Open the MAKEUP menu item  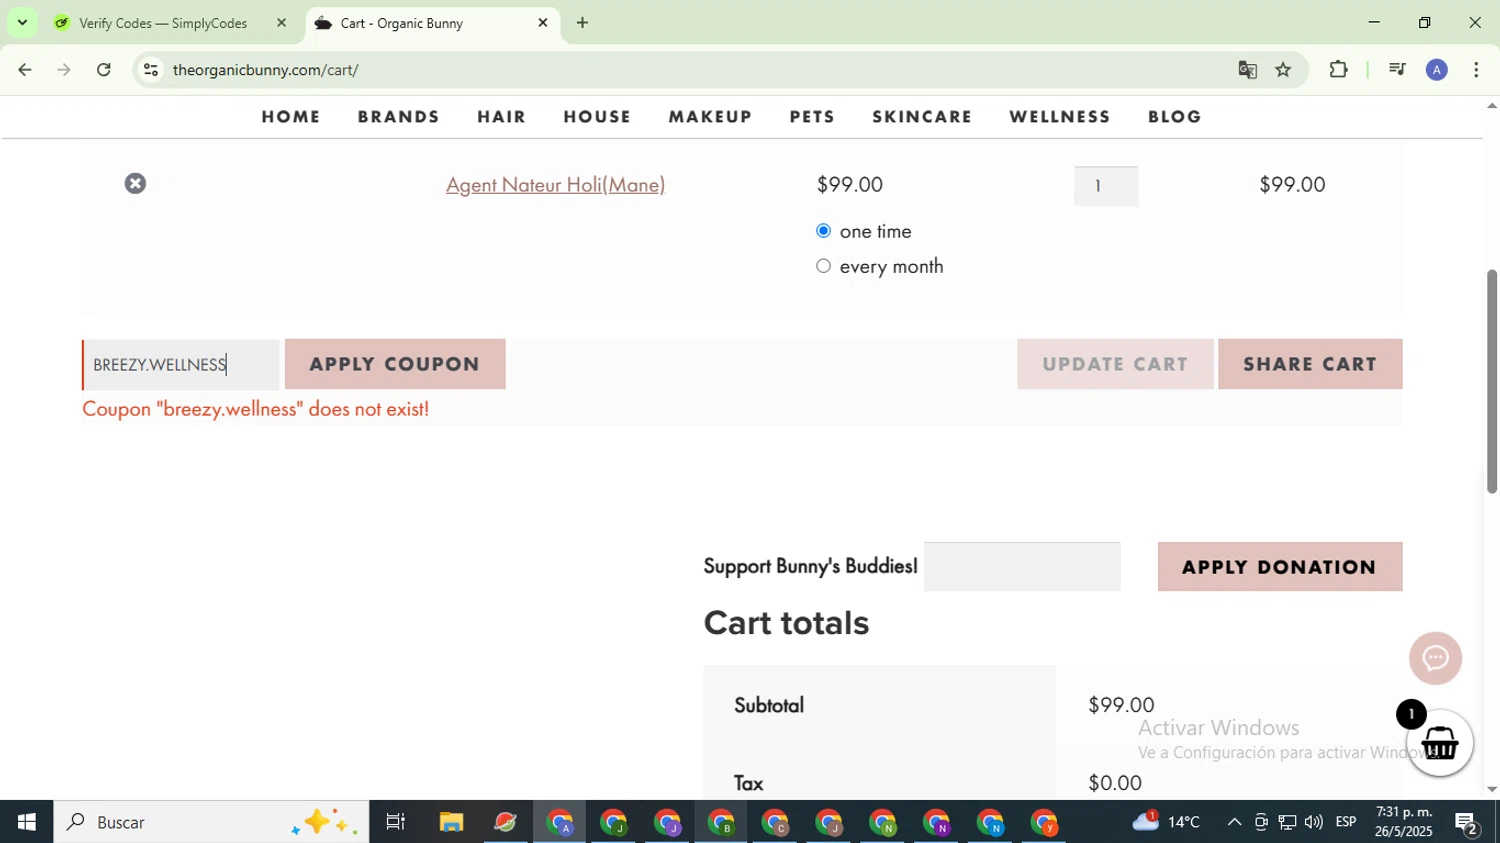coord(710,117)
